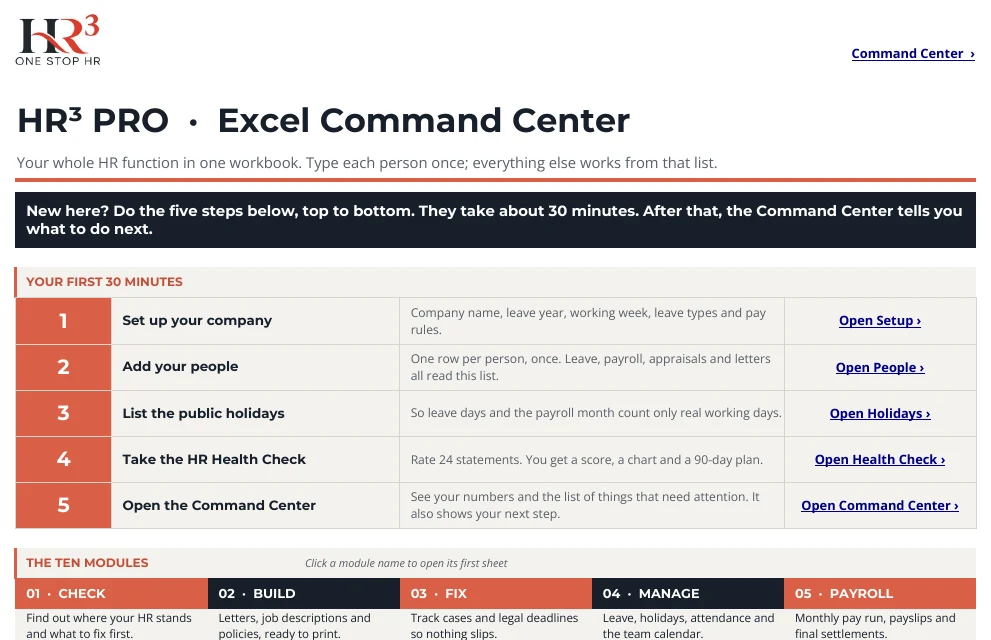This screenshot has width=991, height=640.
Task: Click the HR3 One Stop HR logo
Action: (x=58, y=40)
